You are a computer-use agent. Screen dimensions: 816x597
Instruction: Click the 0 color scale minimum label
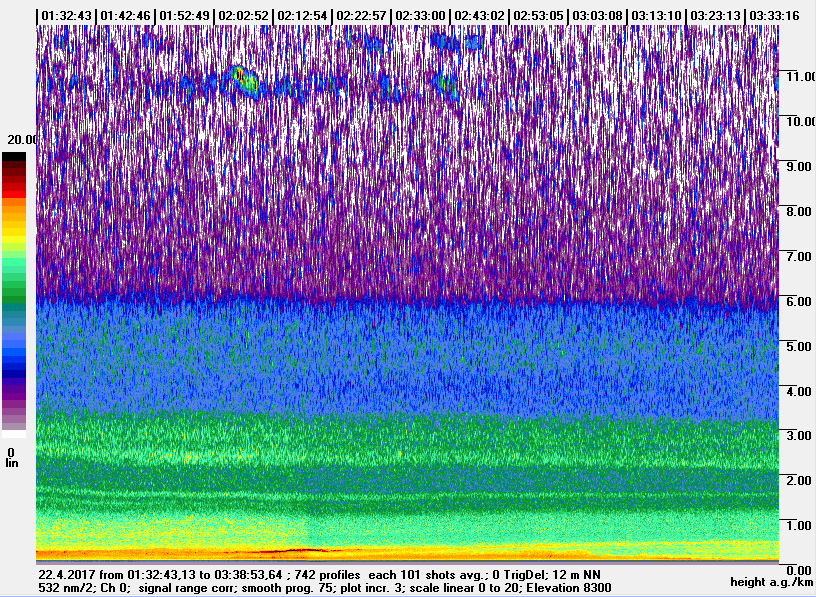click(11, 453)
